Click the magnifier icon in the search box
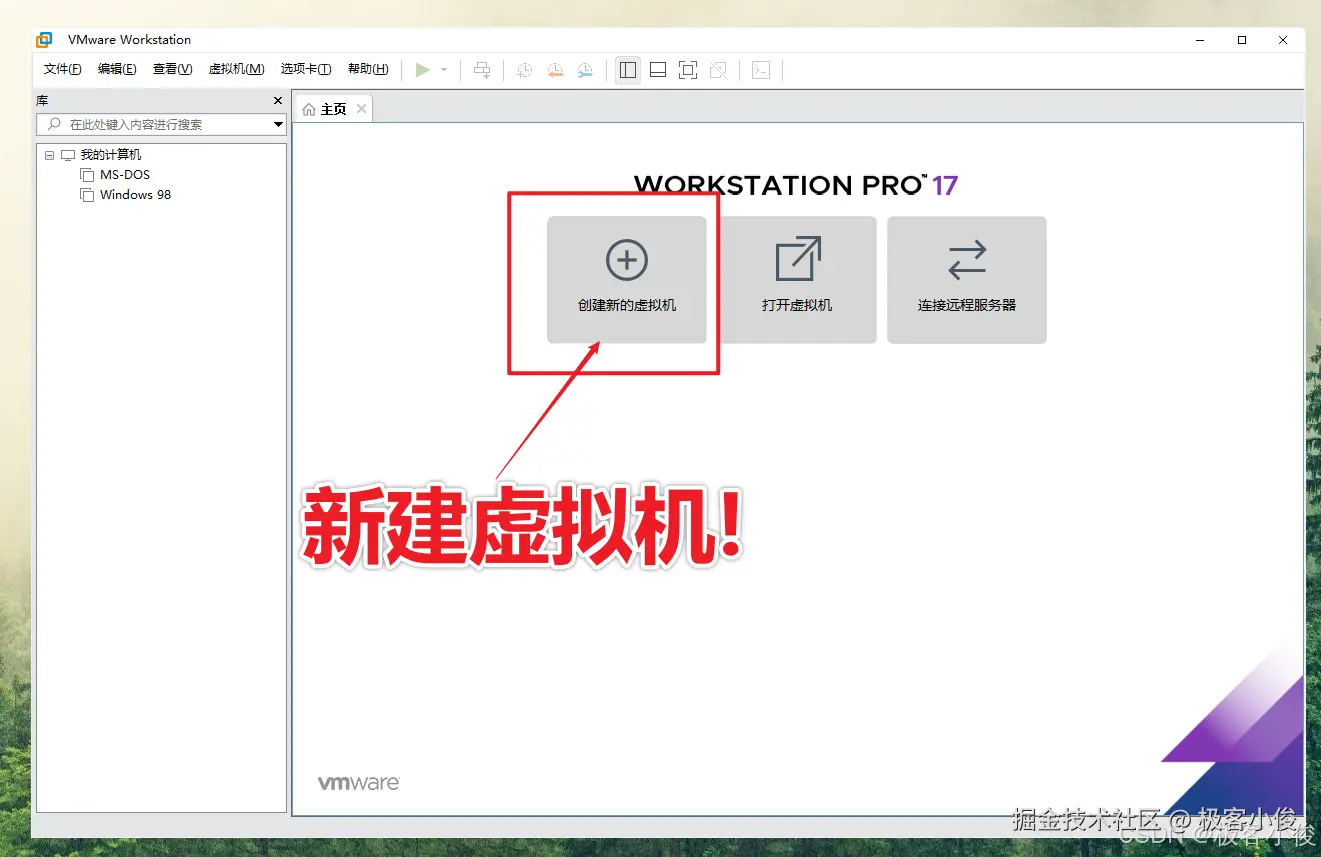 53,124
